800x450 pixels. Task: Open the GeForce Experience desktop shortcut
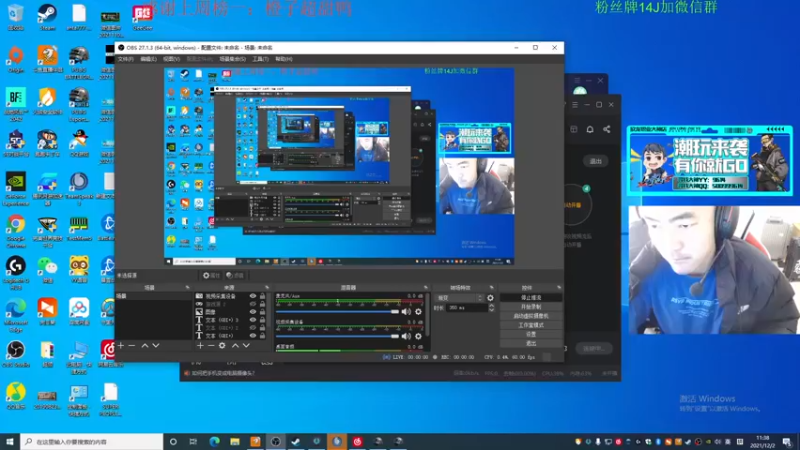pyautogui.click(x=16, y=189)
